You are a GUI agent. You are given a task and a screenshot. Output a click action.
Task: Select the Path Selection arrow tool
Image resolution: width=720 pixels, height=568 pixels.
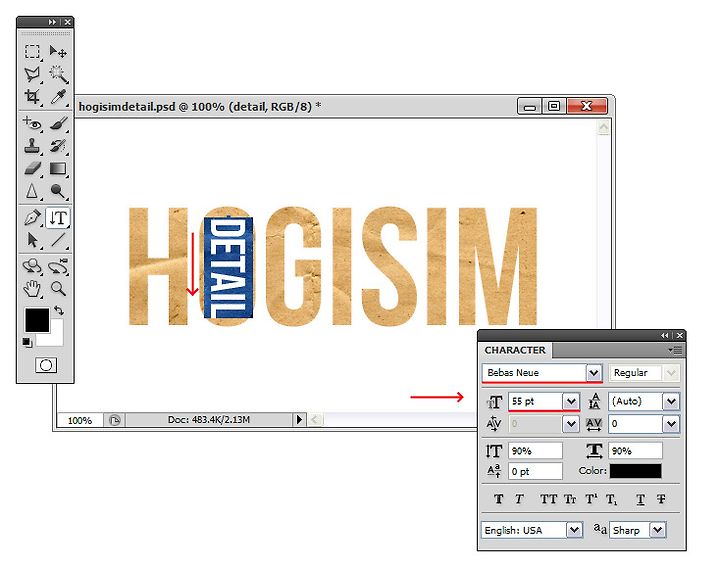(x=32, y=240)
